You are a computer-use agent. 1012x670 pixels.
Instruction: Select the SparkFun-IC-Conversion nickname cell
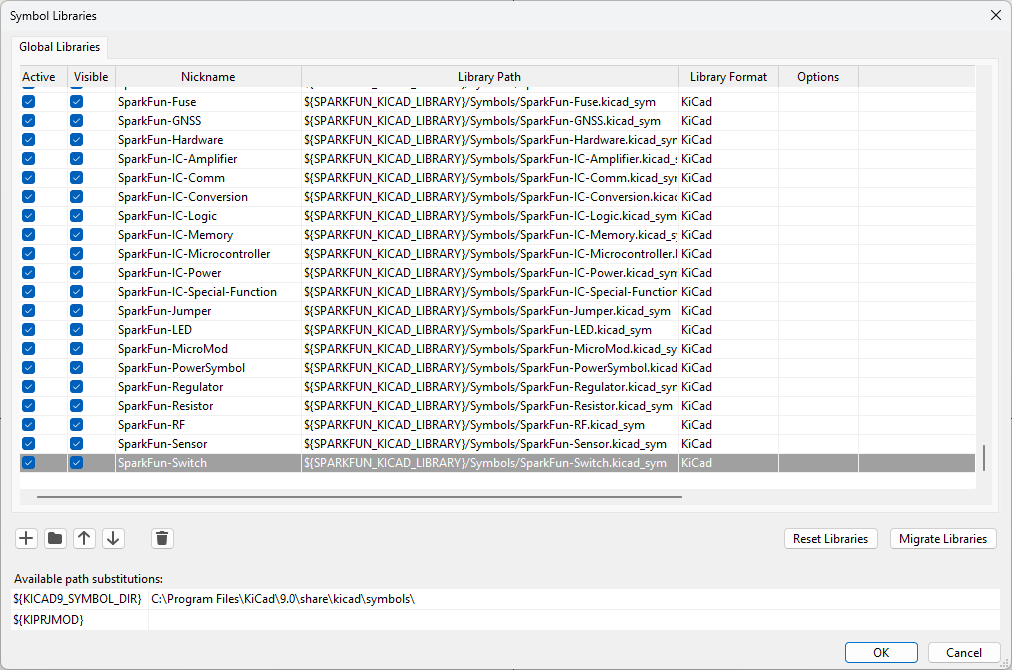[x=208, y=197]
